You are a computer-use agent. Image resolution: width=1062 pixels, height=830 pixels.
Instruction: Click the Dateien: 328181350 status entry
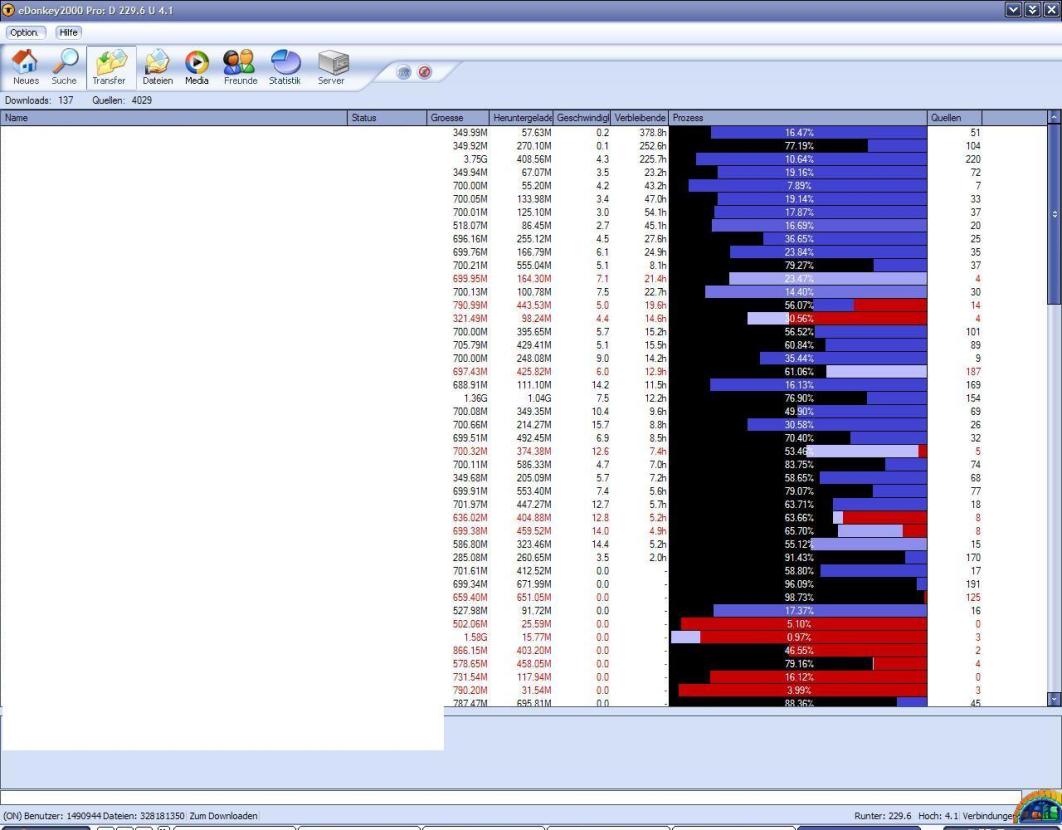144,816
